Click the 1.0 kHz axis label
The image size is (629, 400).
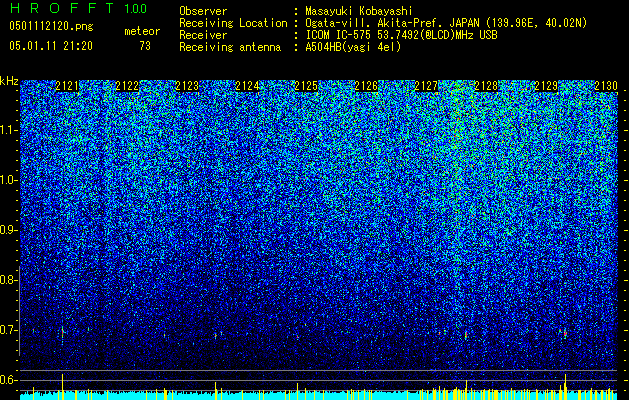click(9, 180)
